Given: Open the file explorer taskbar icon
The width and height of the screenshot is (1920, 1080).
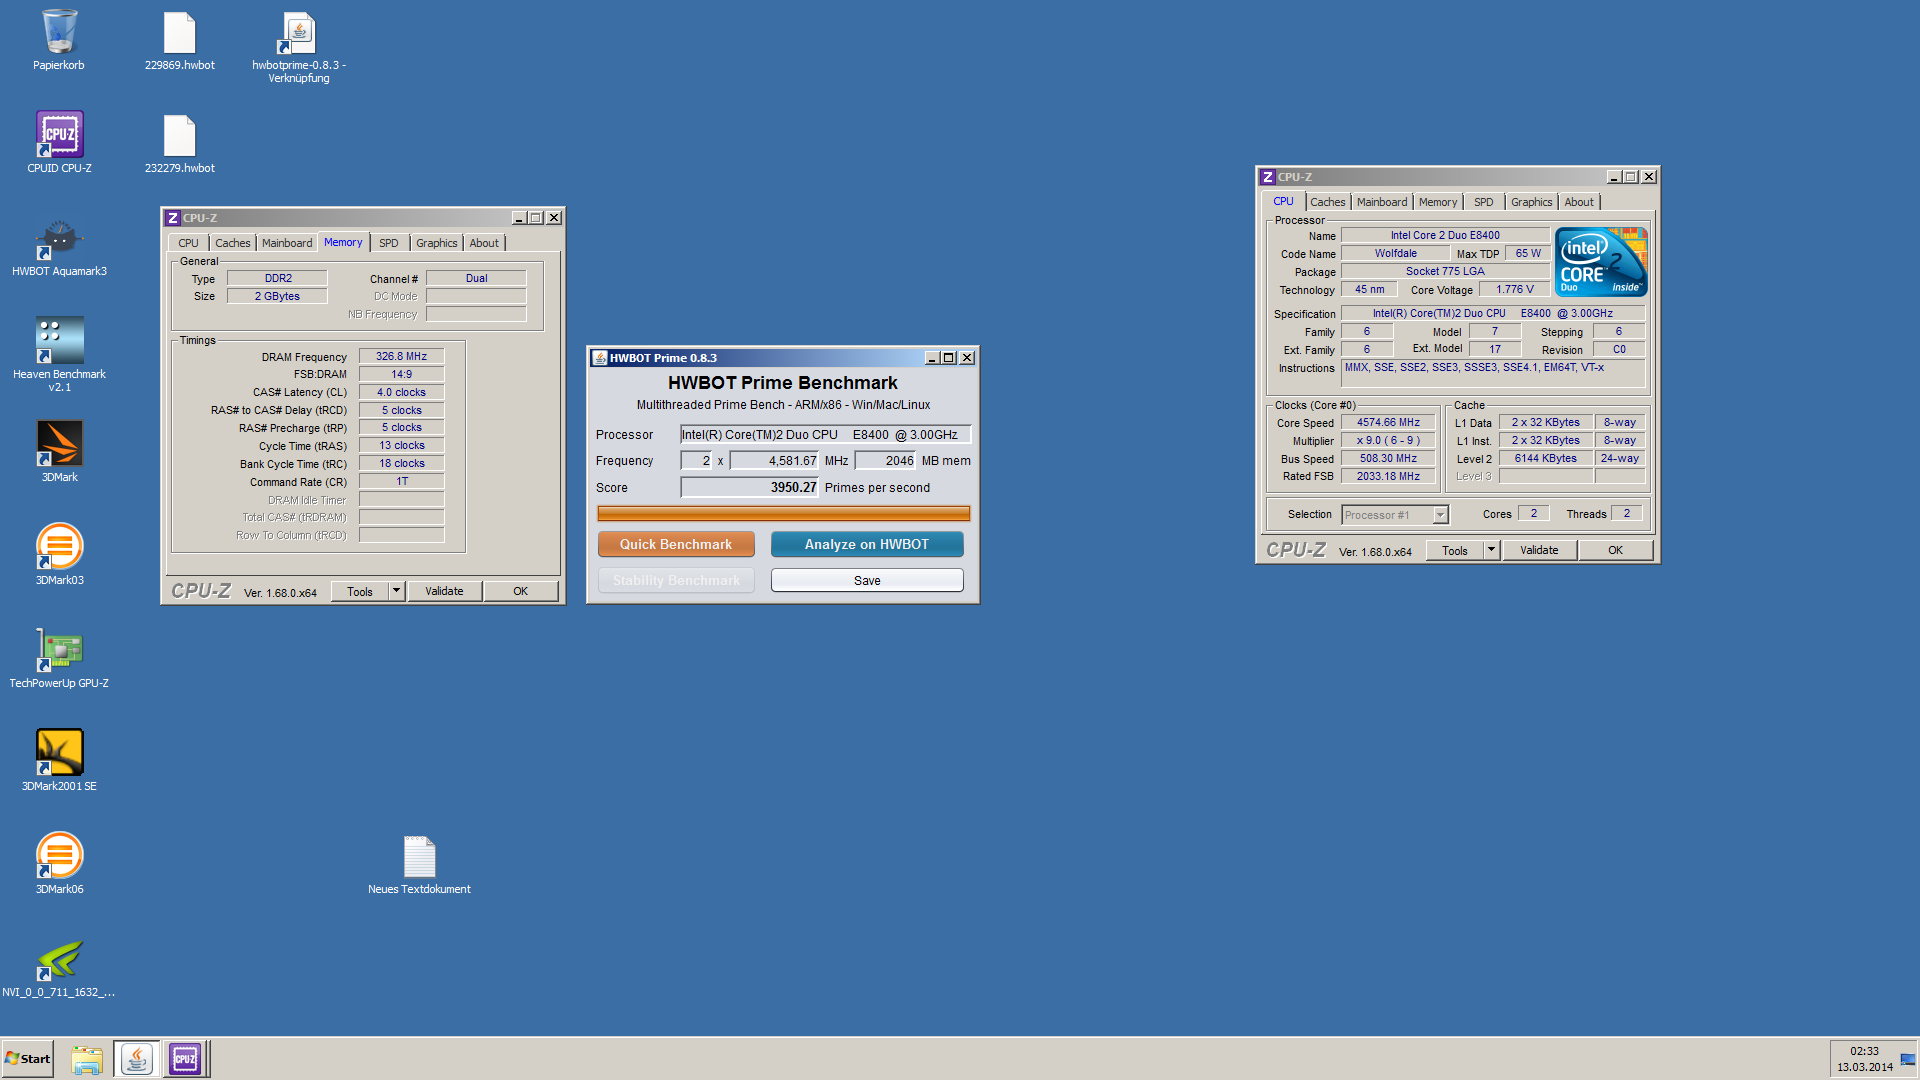Looking at the screenshot, I should tap(87, 1059).
